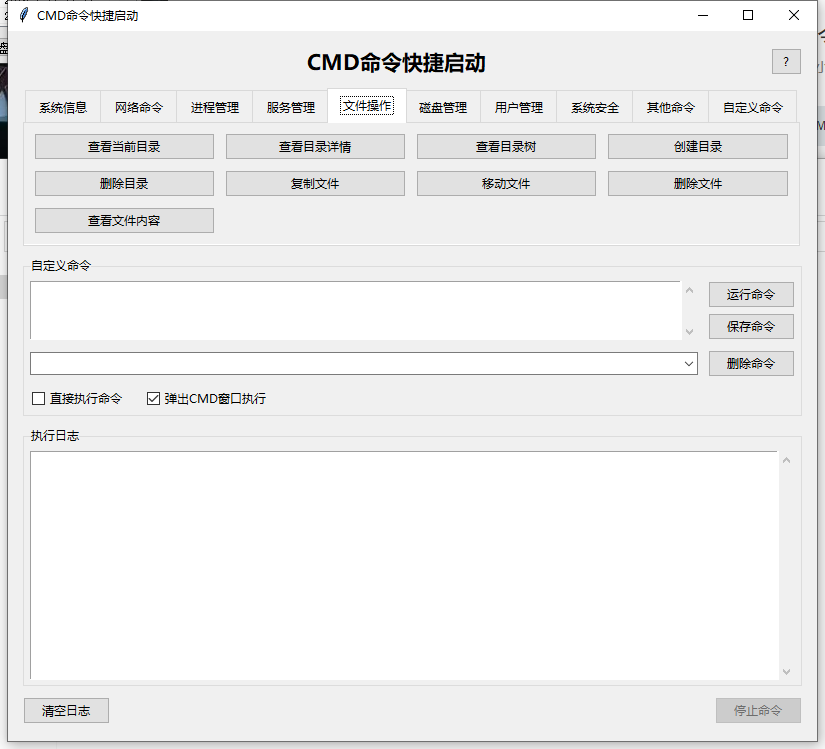
Task: Click the help question mark icon
Action: (786, 61)
